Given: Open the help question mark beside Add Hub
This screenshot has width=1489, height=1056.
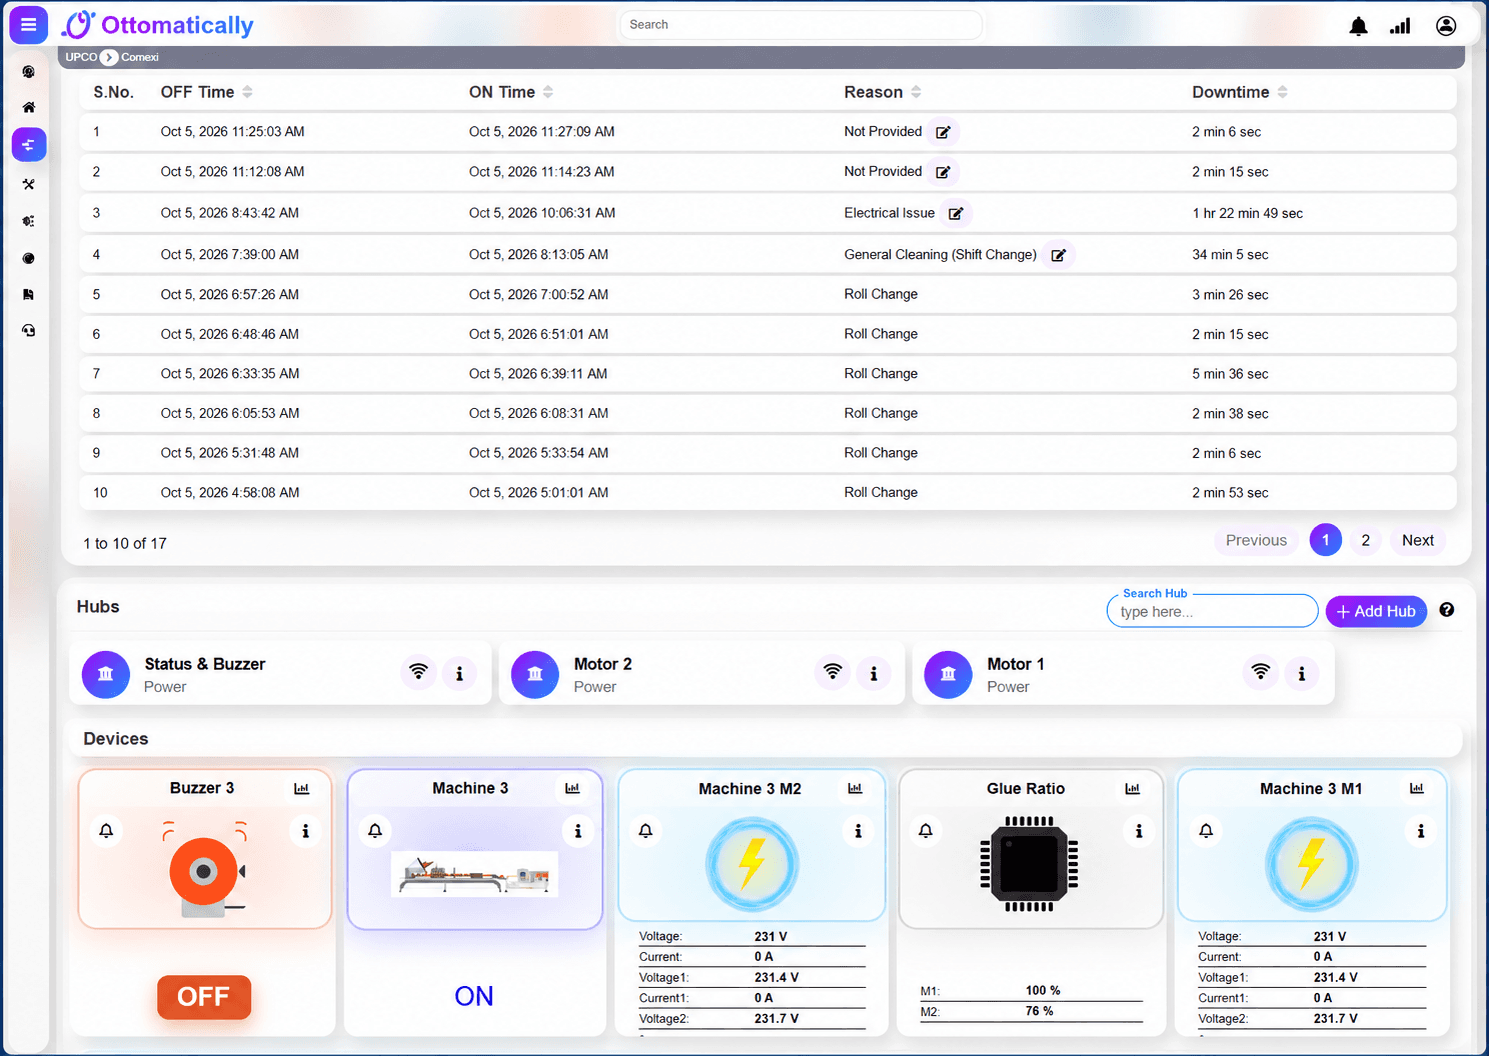Looking at the screenshot, I should 1447,610.
